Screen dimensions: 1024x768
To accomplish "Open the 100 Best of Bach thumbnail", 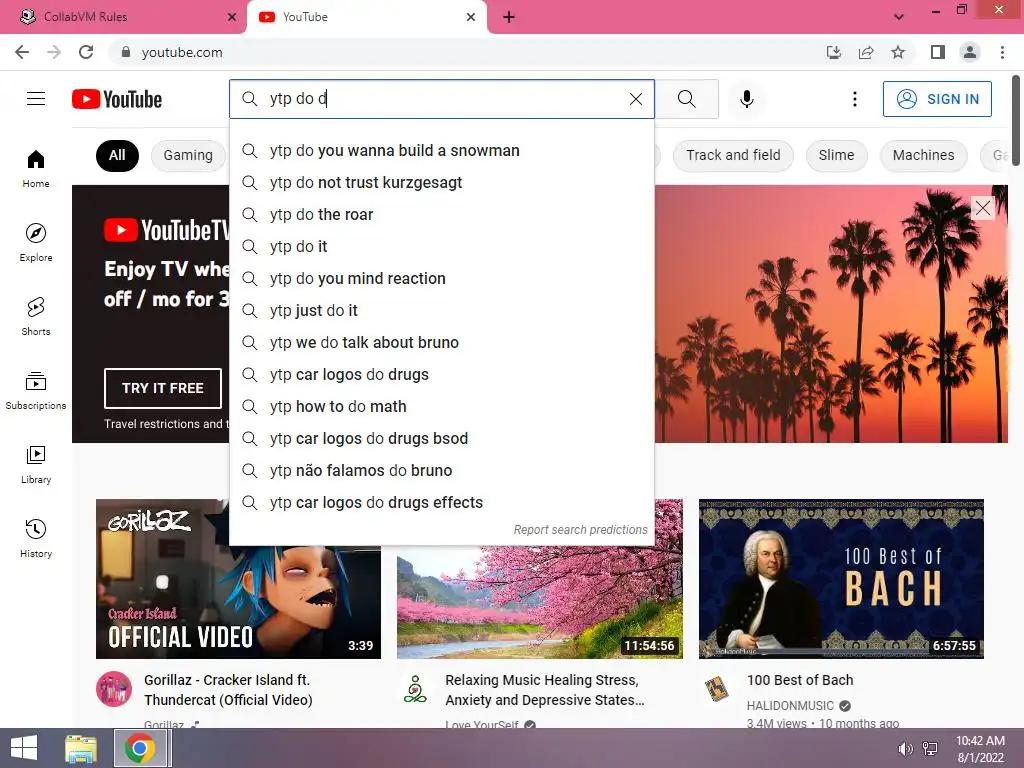I will click(x=841, y=579).
